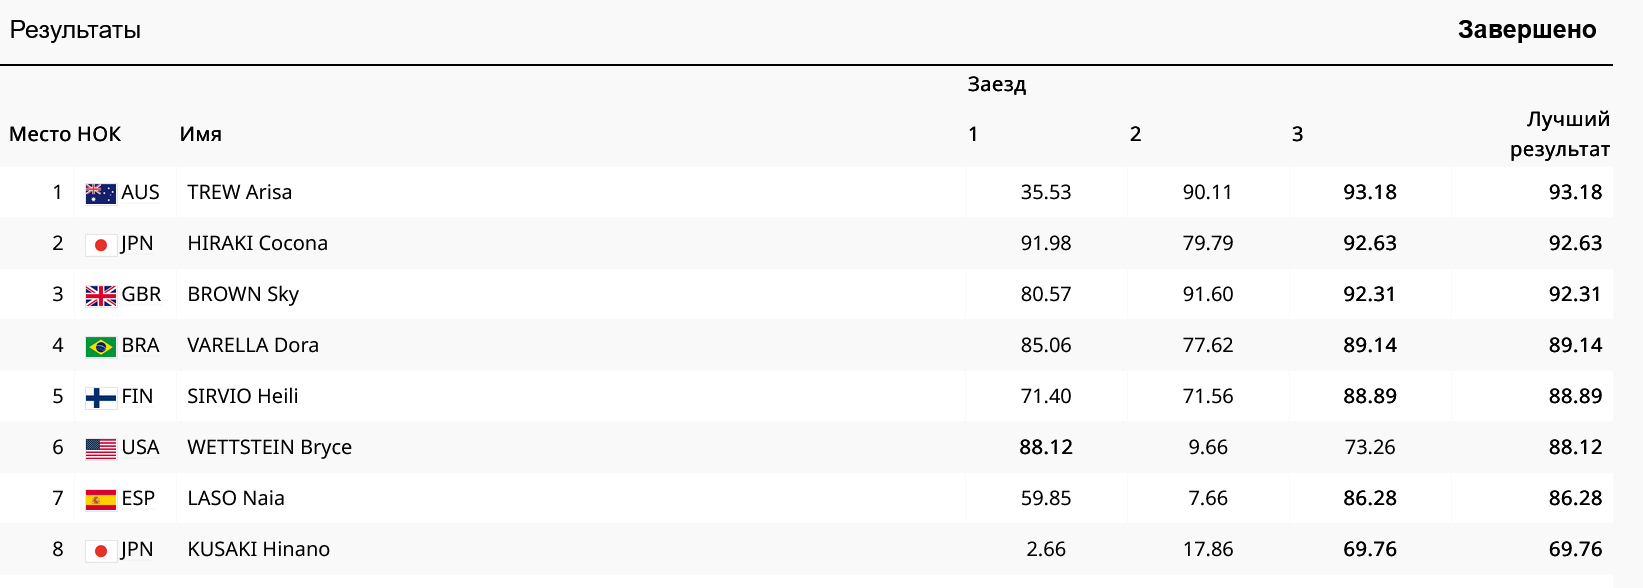Click the Заезд header label
Screen dimensions: 1643x588
(x=996, y=84)
